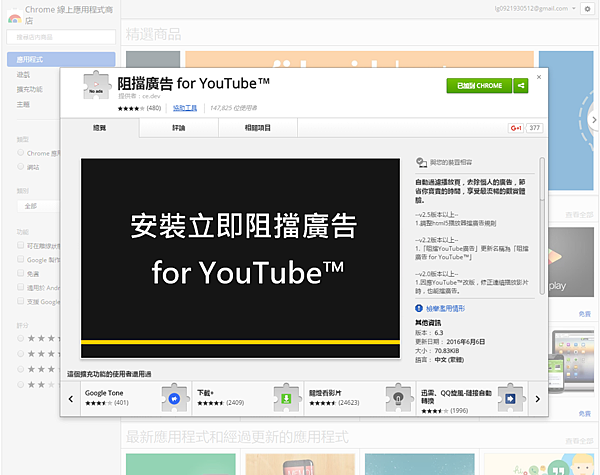Click version number 6.3 text
This screenshot has width=600, height=475.
pyautogui.click(x=439, y=333)
